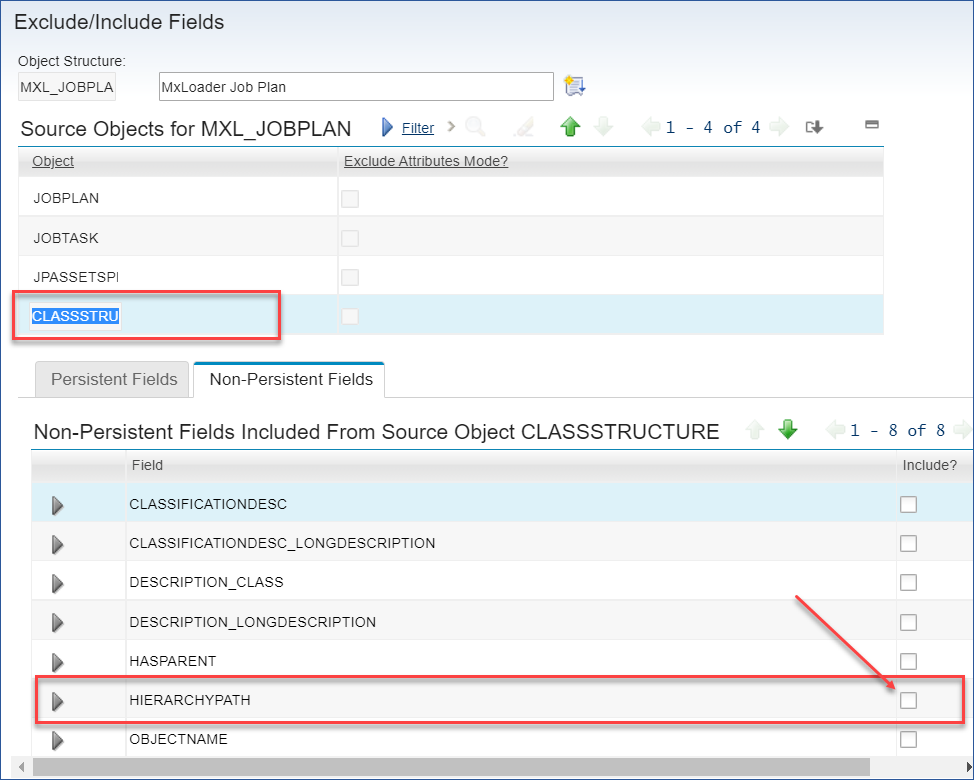This screenshot has height=780, width=974.
Task: Click the search magnifier icon in Source Objects
Action: coord(475,127)
